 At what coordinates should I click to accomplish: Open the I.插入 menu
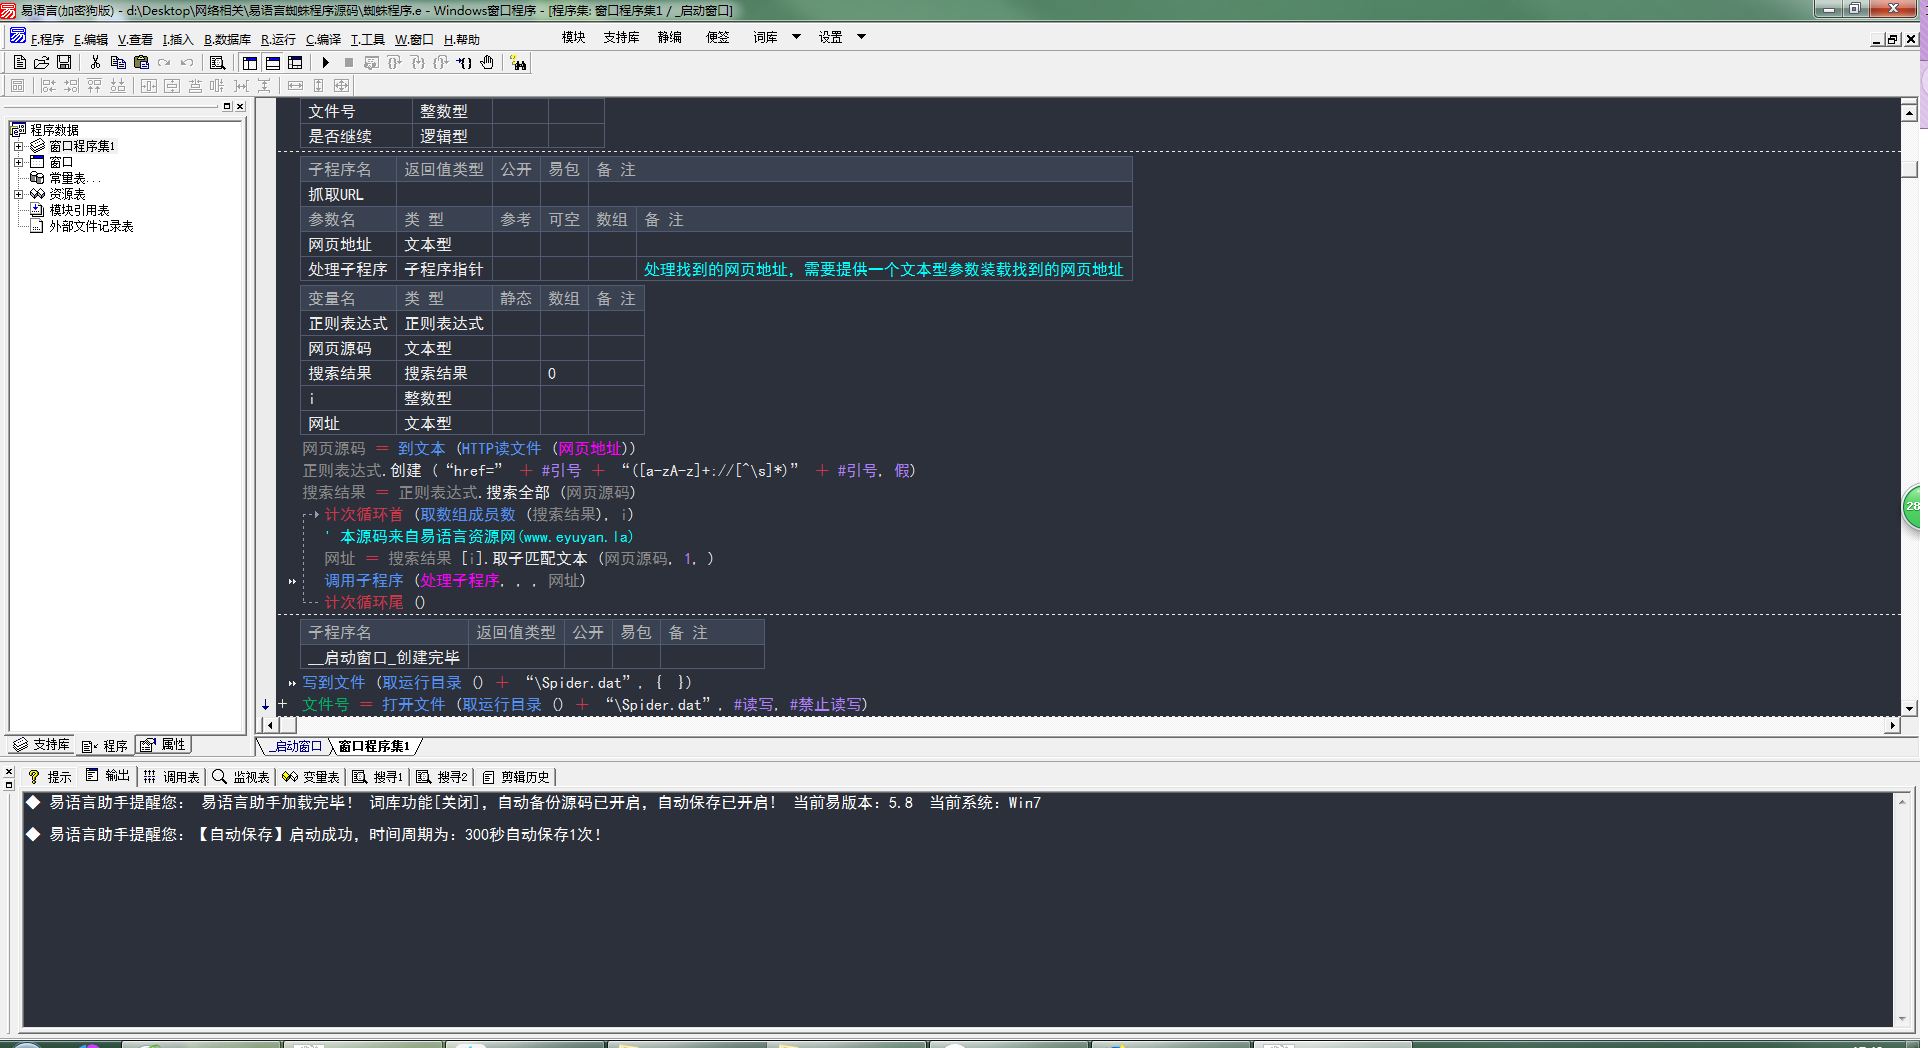[x=178, y=40]
